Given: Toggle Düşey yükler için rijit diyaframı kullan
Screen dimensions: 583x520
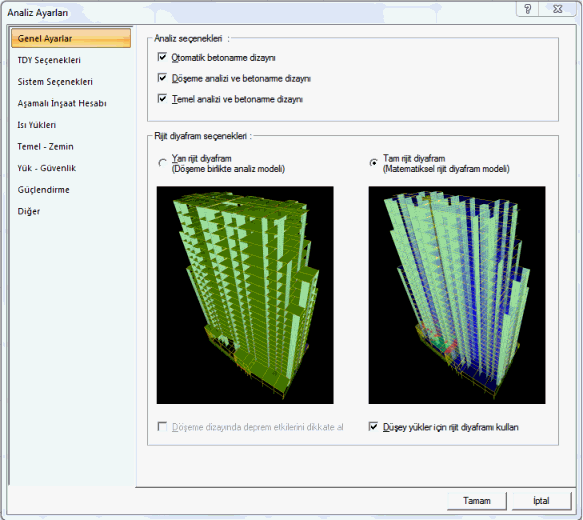Looking at the screenshot, I should (x=373, y=427).
